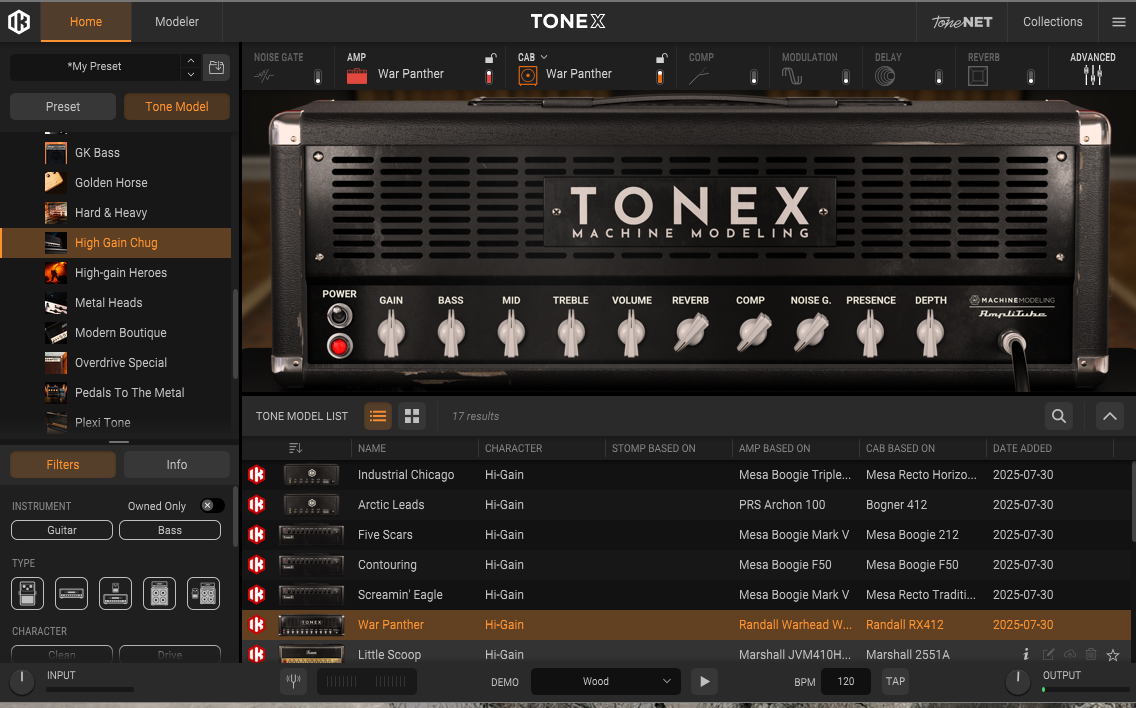This screenshot has height=708, width=1136.
Task: Filter instrument by Guitar
Action: click(62, 530)
